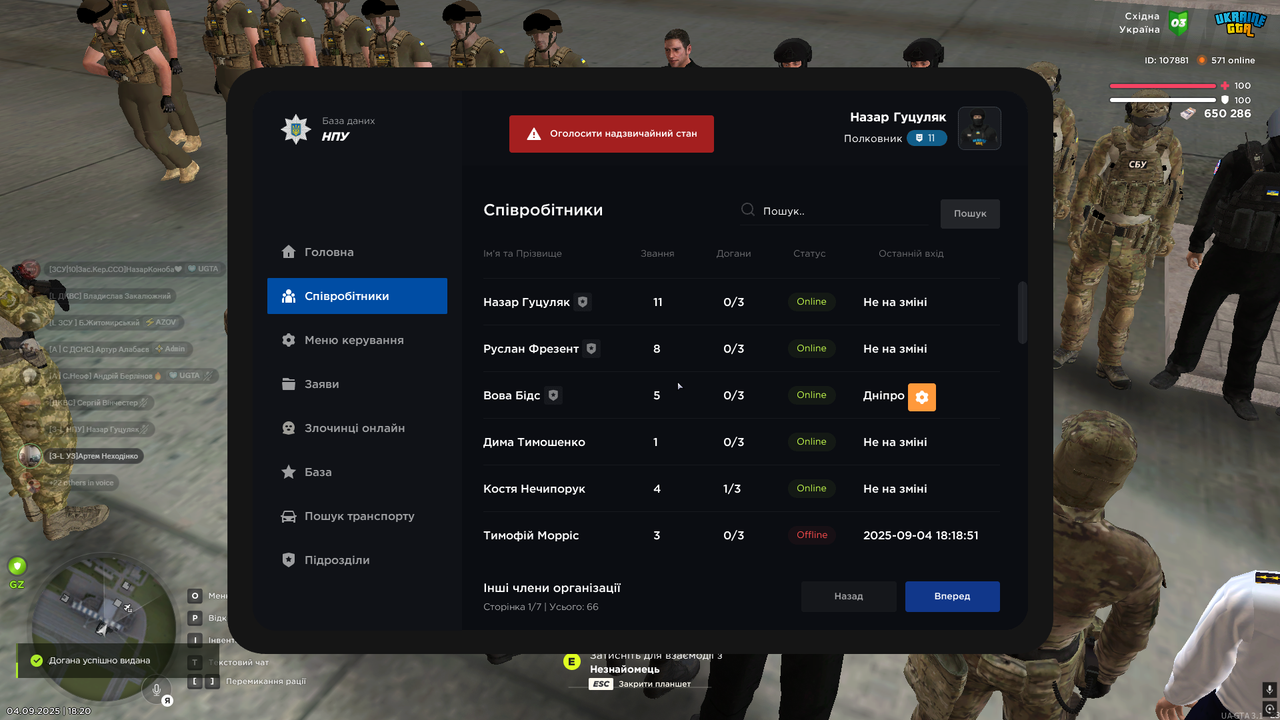
Task: Click the shield-star icon beside Підрозділи
Action: [288, 560]
